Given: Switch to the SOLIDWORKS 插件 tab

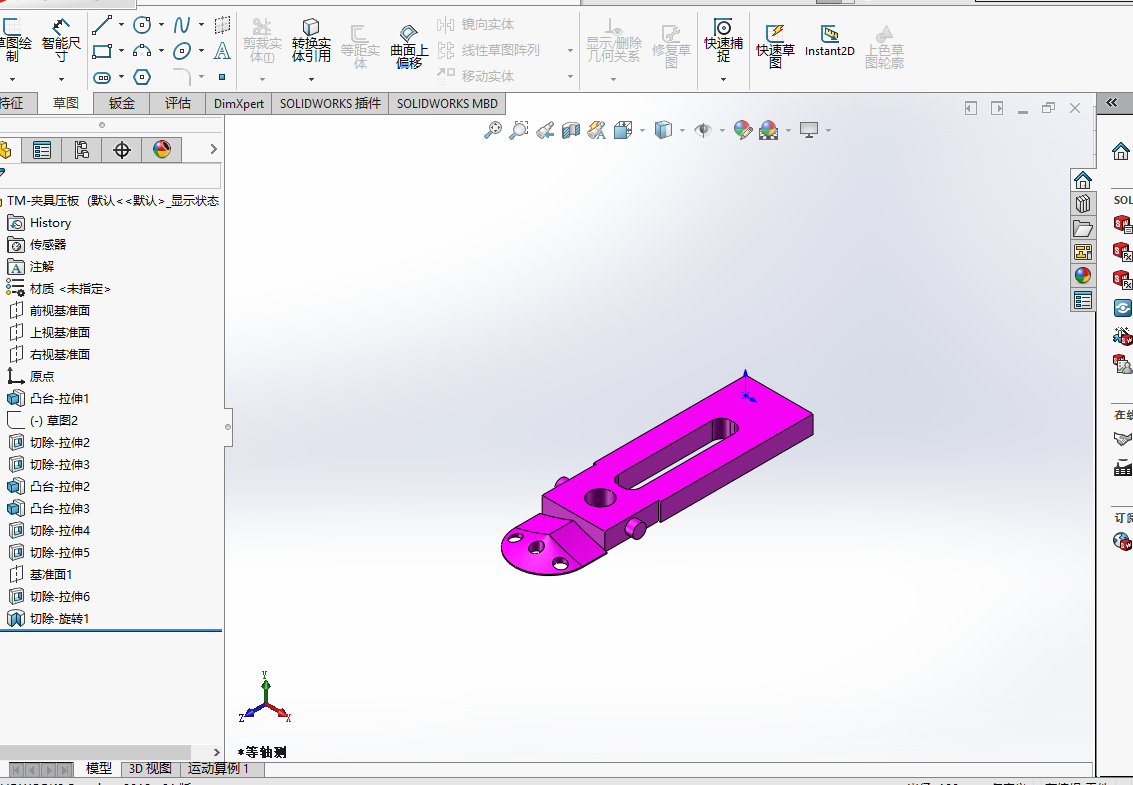Looking at the screenshot, I should tap(330, 103).
